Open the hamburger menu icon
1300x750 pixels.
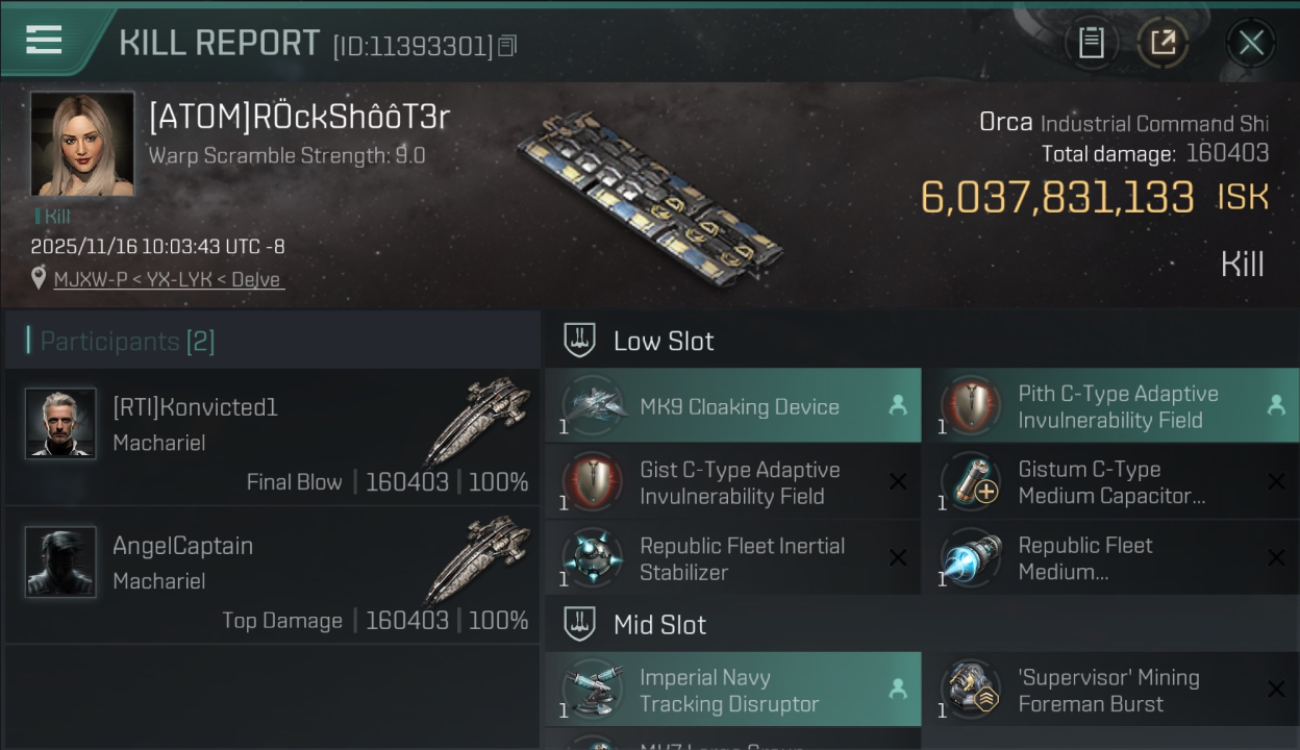[44, 39]
